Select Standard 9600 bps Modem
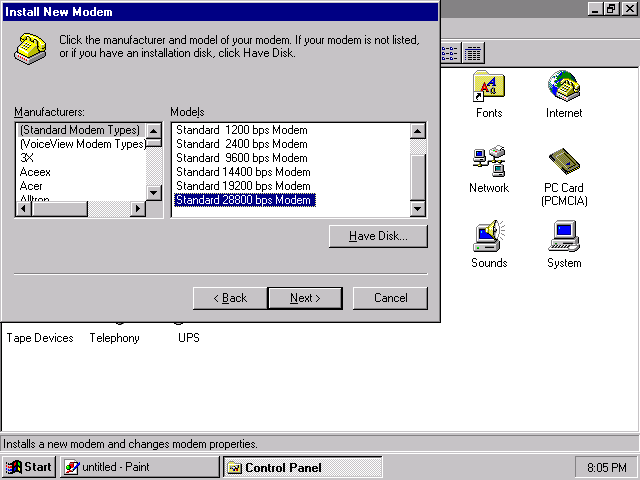 242,158
